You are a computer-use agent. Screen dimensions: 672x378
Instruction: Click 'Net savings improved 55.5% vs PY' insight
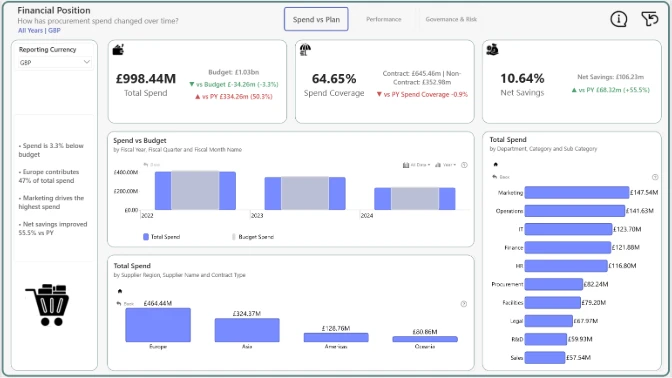(53, 228)
